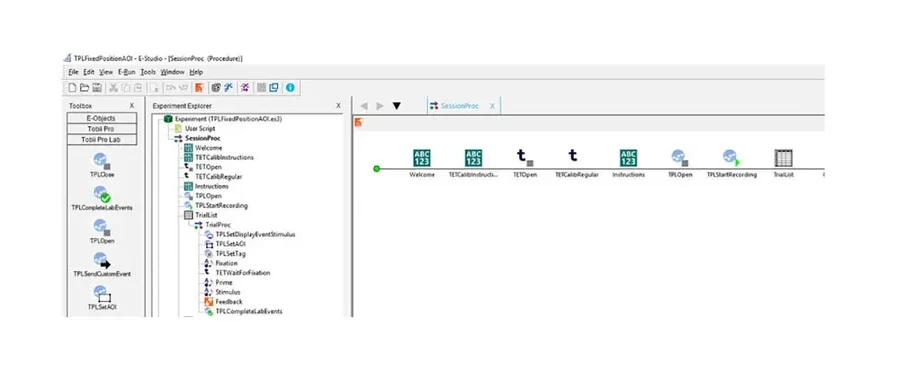Click the Save toolbar icon
This screenshot has width=906, height=378.
pyautogui.click(x=97, y=87)
